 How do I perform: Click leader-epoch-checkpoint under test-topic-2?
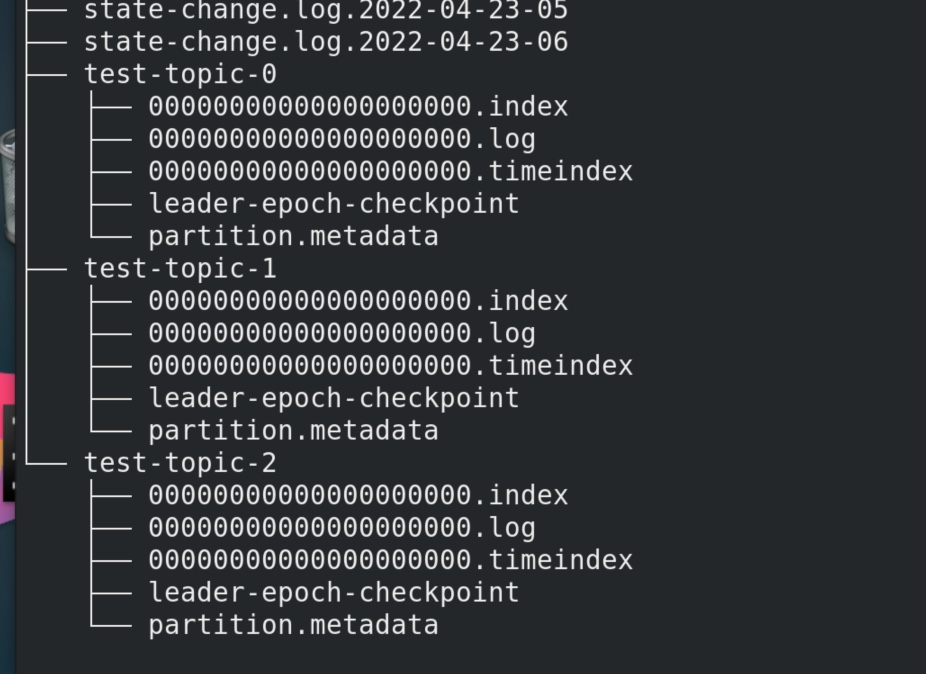click(x=334, y=592)
